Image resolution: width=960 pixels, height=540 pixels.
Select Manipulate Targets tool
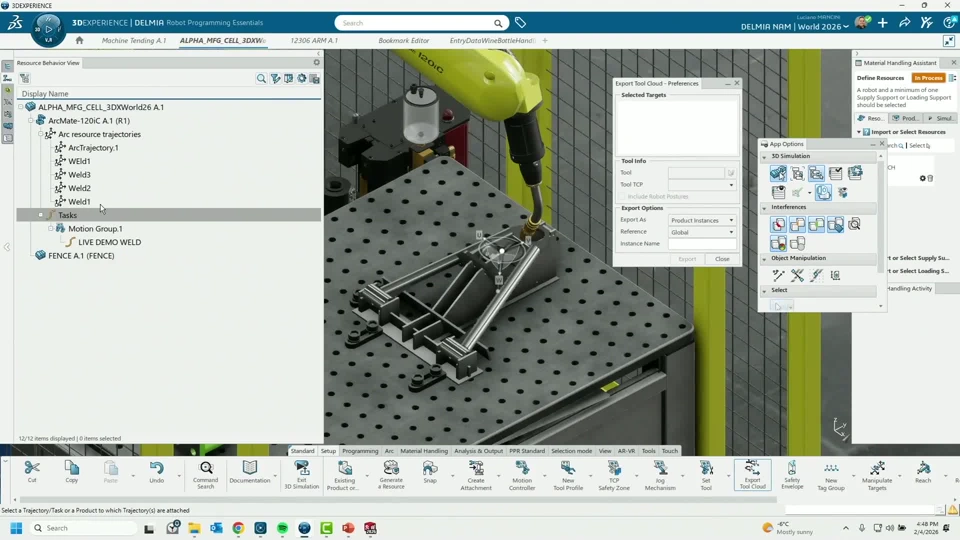point(877,476)
